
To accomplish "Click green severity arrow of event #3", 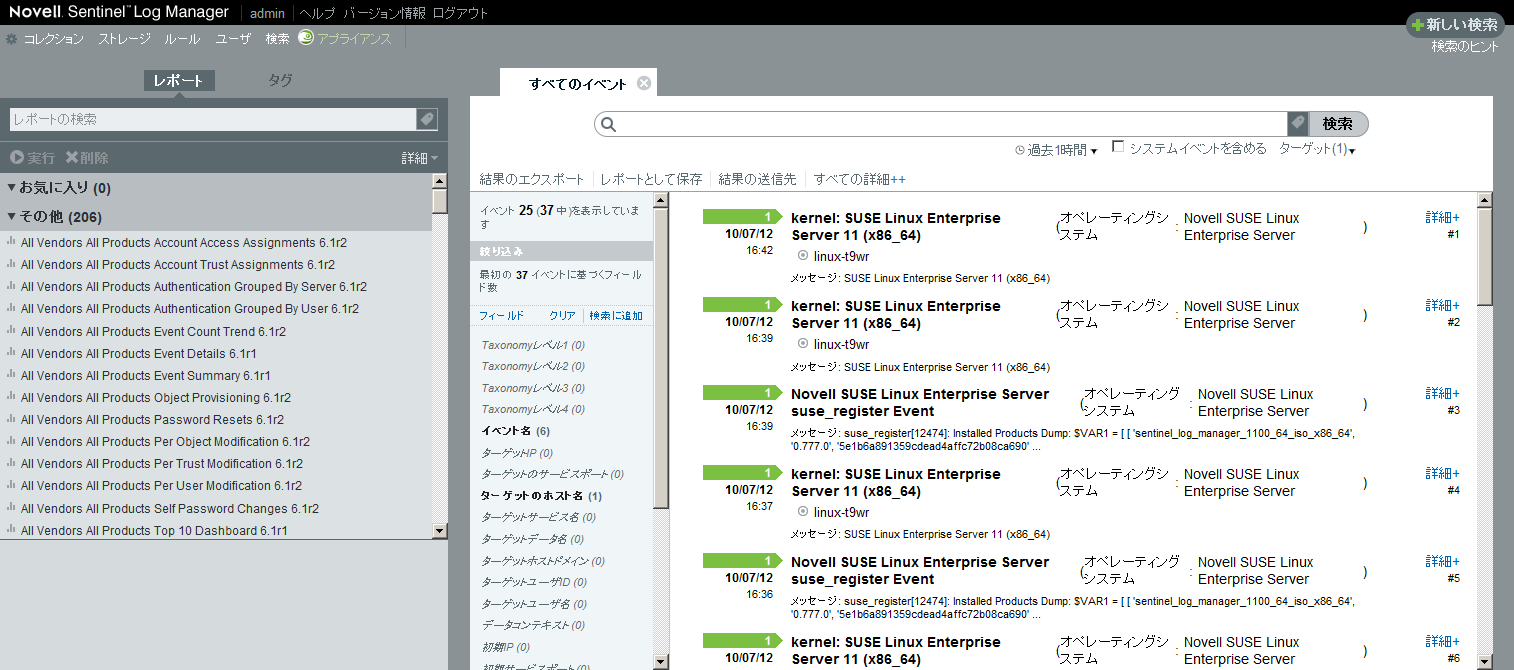I will 742,393.
